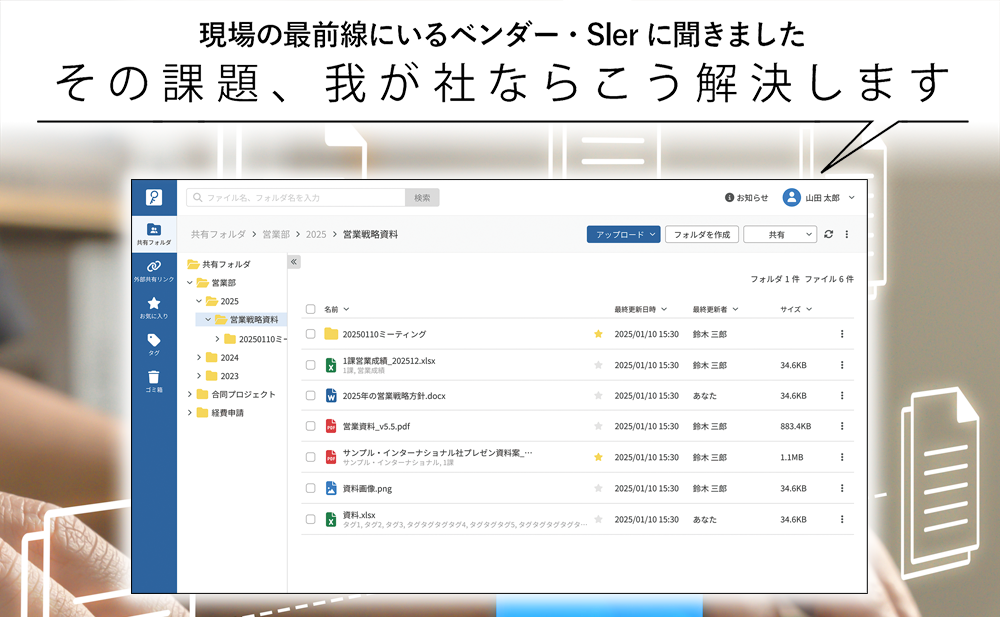Sort by the 最終更新日時 column
Screen dimensions: 1000x617
[x=640, y=309]
